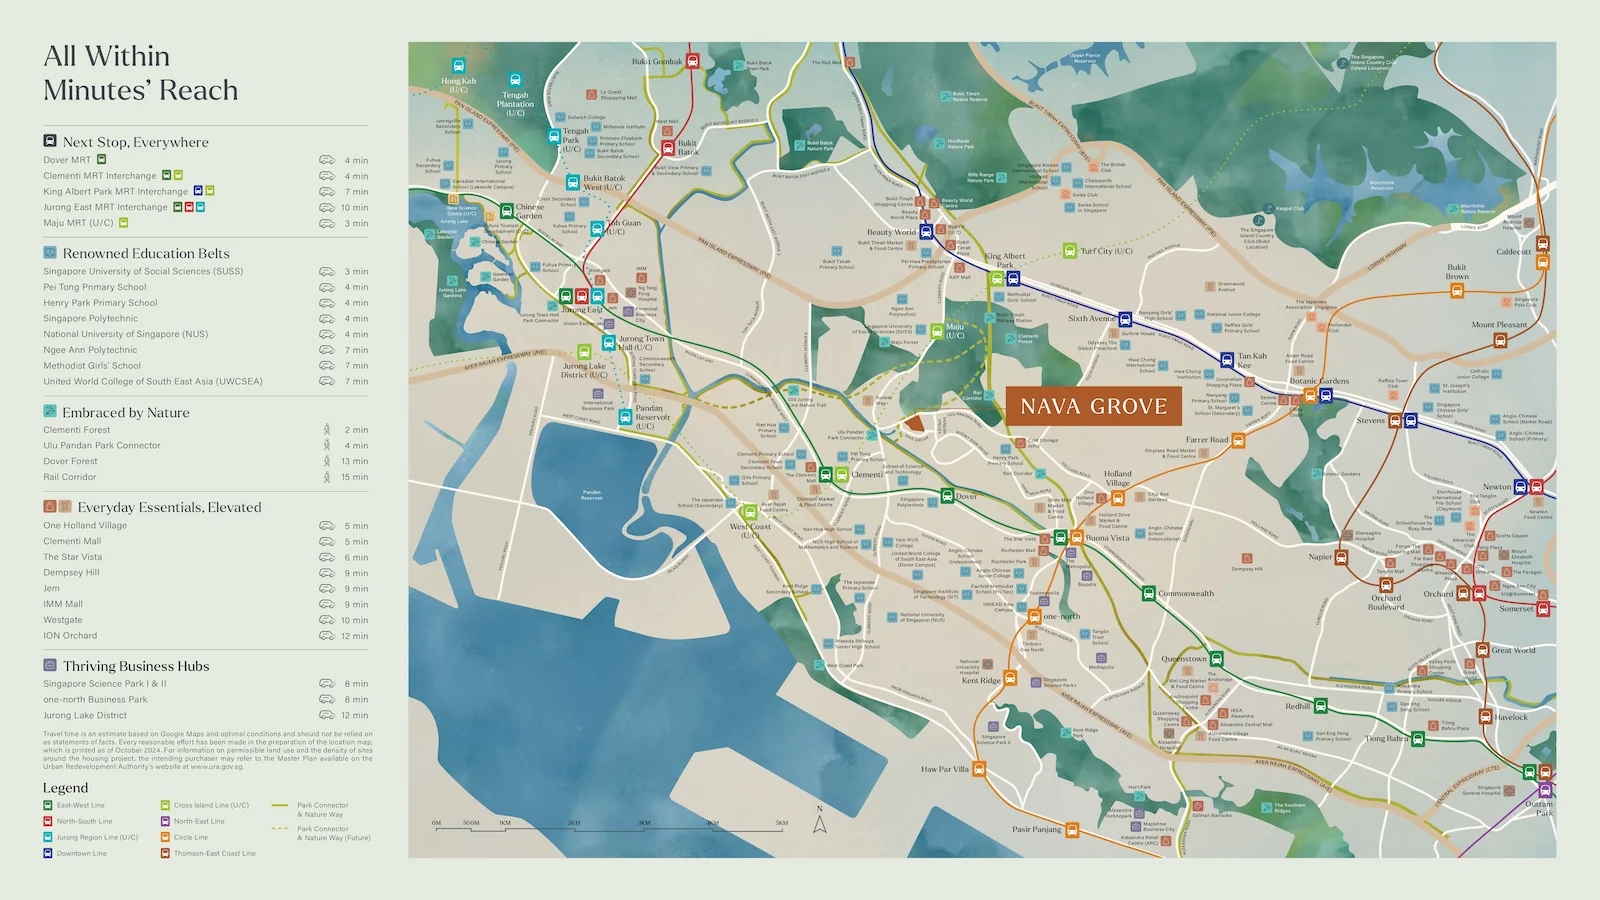Viewport: 1600px width, 900px height.
Task: Click the Downtown Line legend icon
Action: [47, 853]
